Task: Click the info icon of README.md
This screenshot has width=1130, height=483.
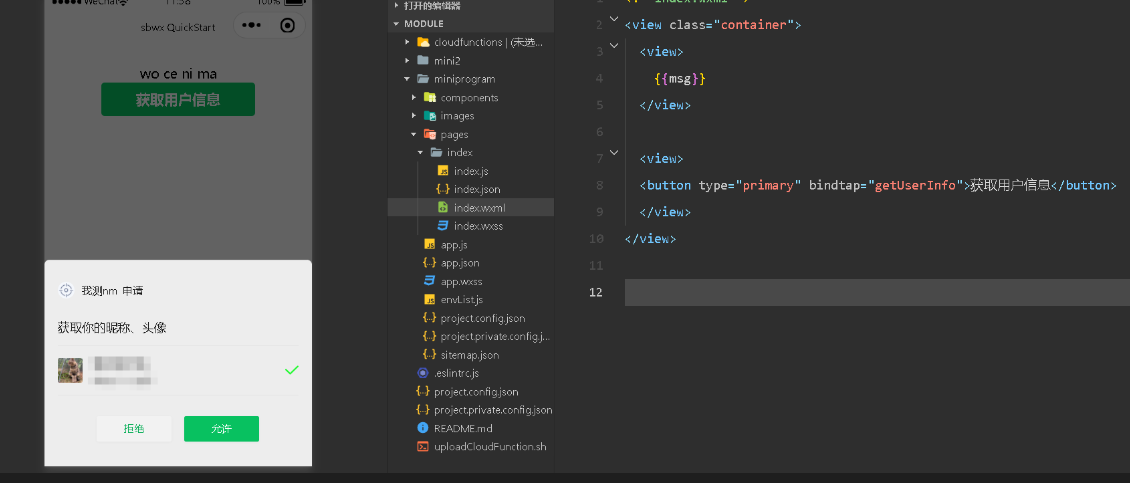Action: tap(423, 428)
